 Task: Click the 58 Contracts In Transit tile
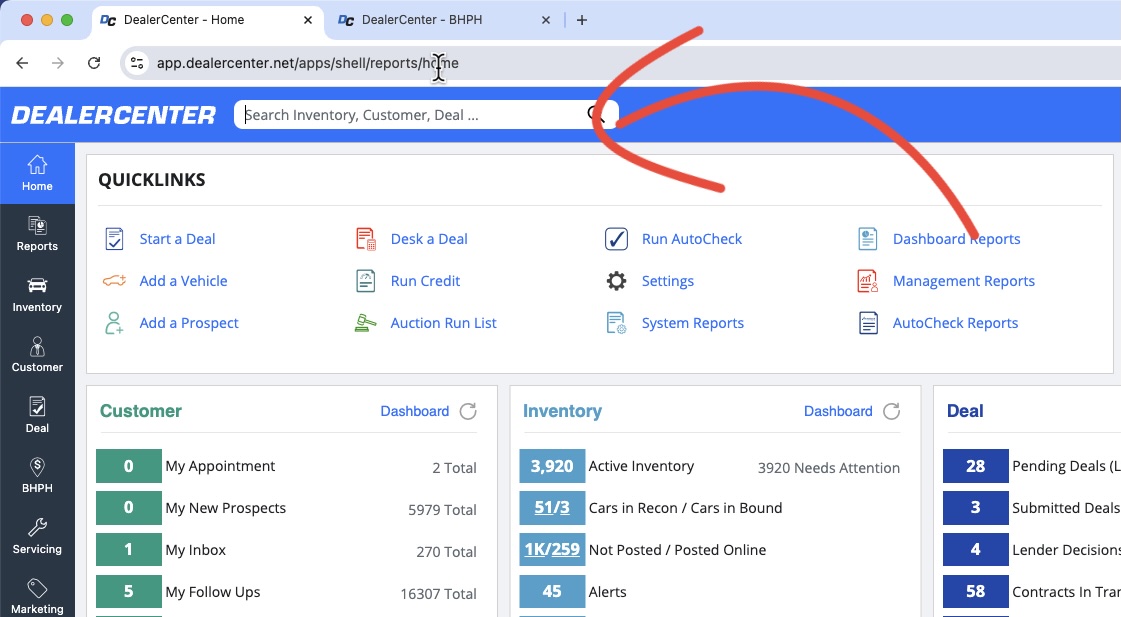(976, 591)
